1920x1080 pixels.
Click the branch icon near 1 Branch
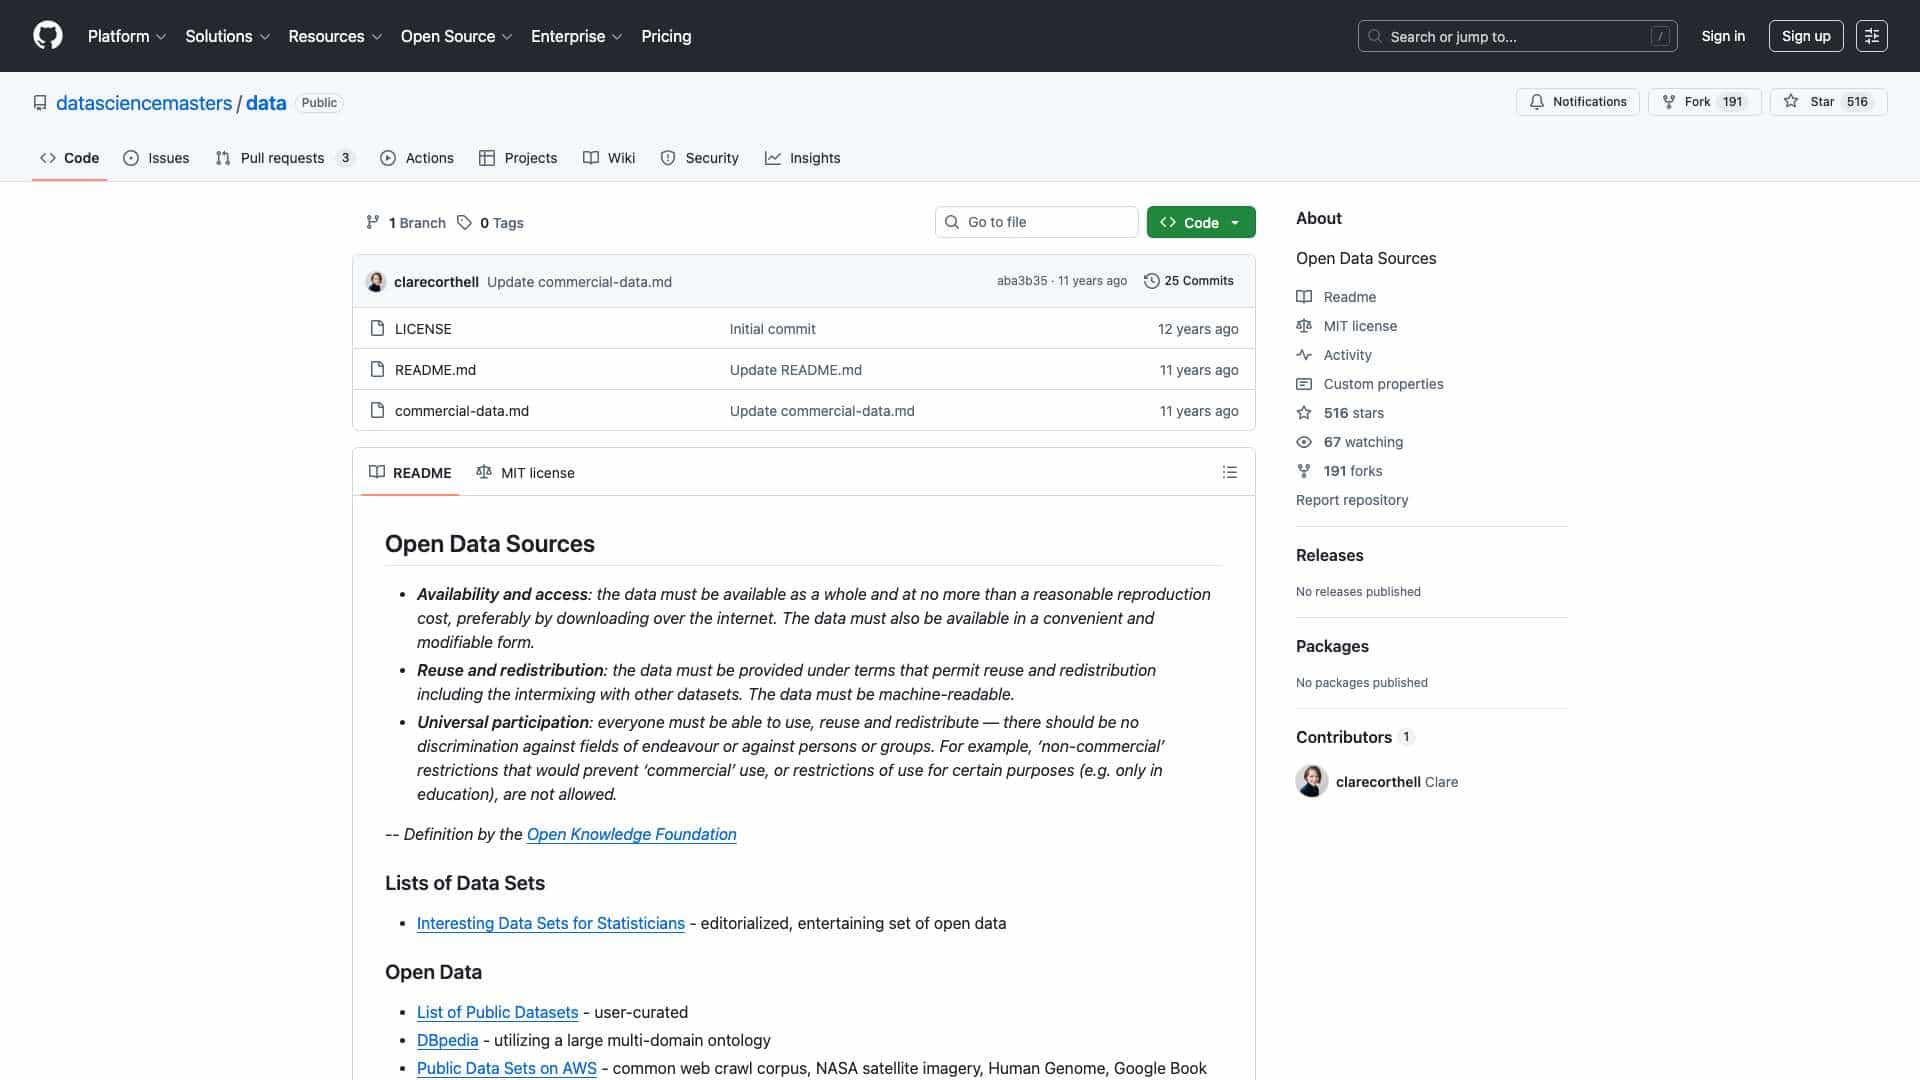point(373,222)
